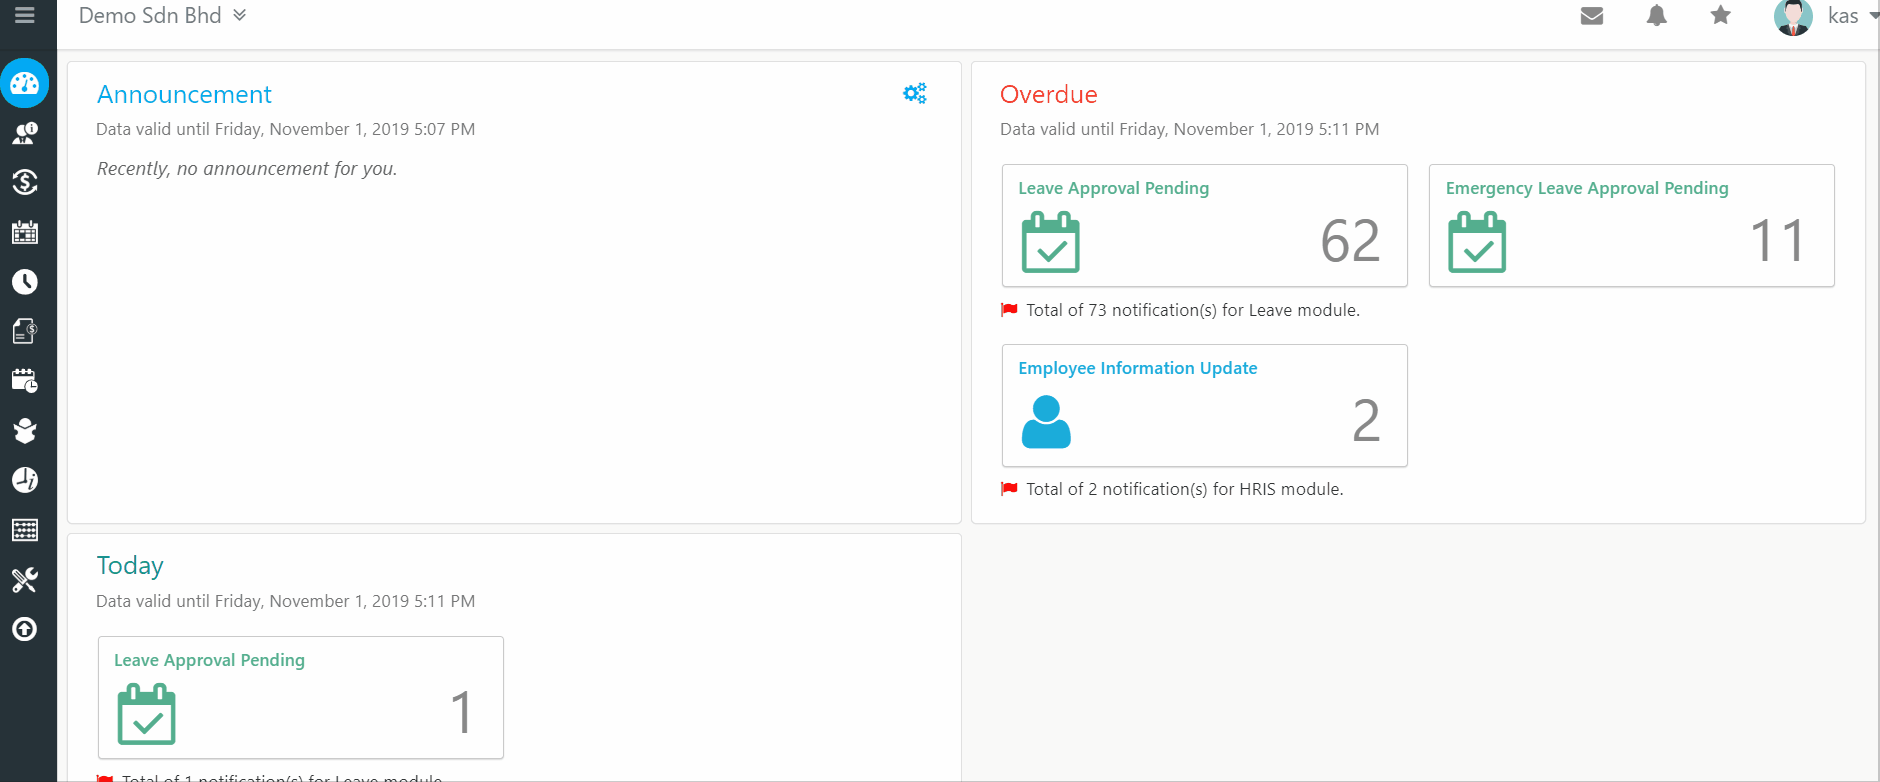Click 'Total of 2 notification(s) for HRIS module'
This screenshot has height=782, width=1880.
point(1185,489)
